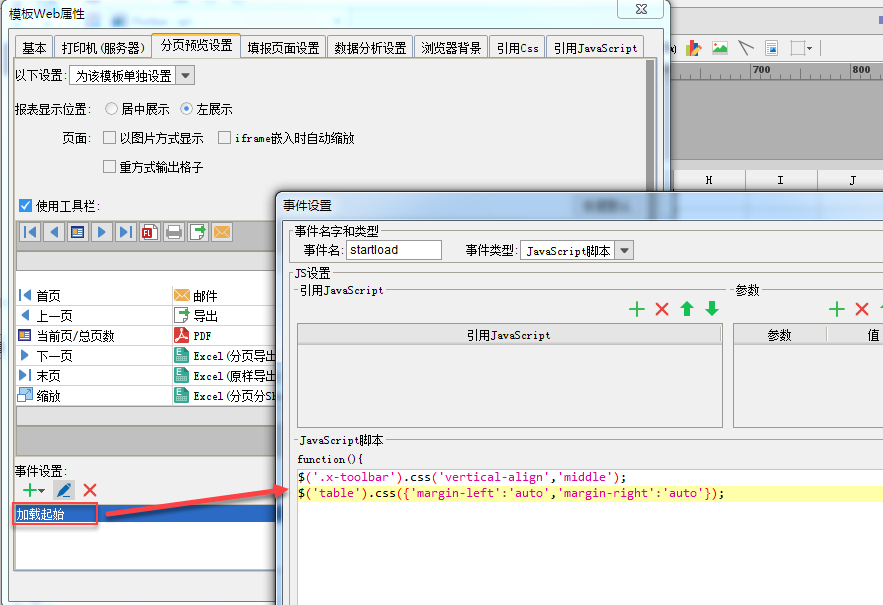883x605 pixels.
Task: Select 导出 item in toolbar button list
Action: tap(224, 315)
